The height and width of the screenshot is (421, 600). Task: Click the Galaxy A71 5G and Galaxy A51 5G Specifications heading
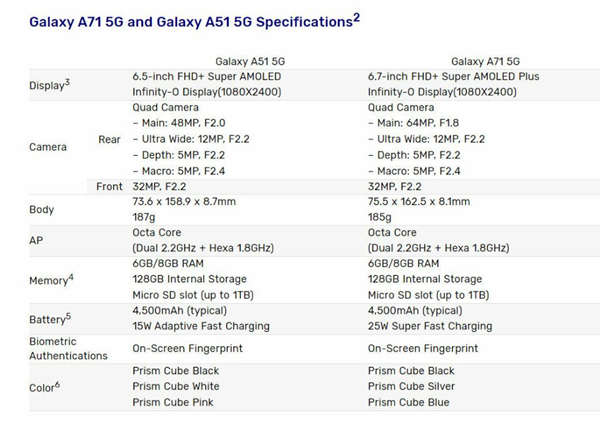pyautogui.click(x=194, y=21)
